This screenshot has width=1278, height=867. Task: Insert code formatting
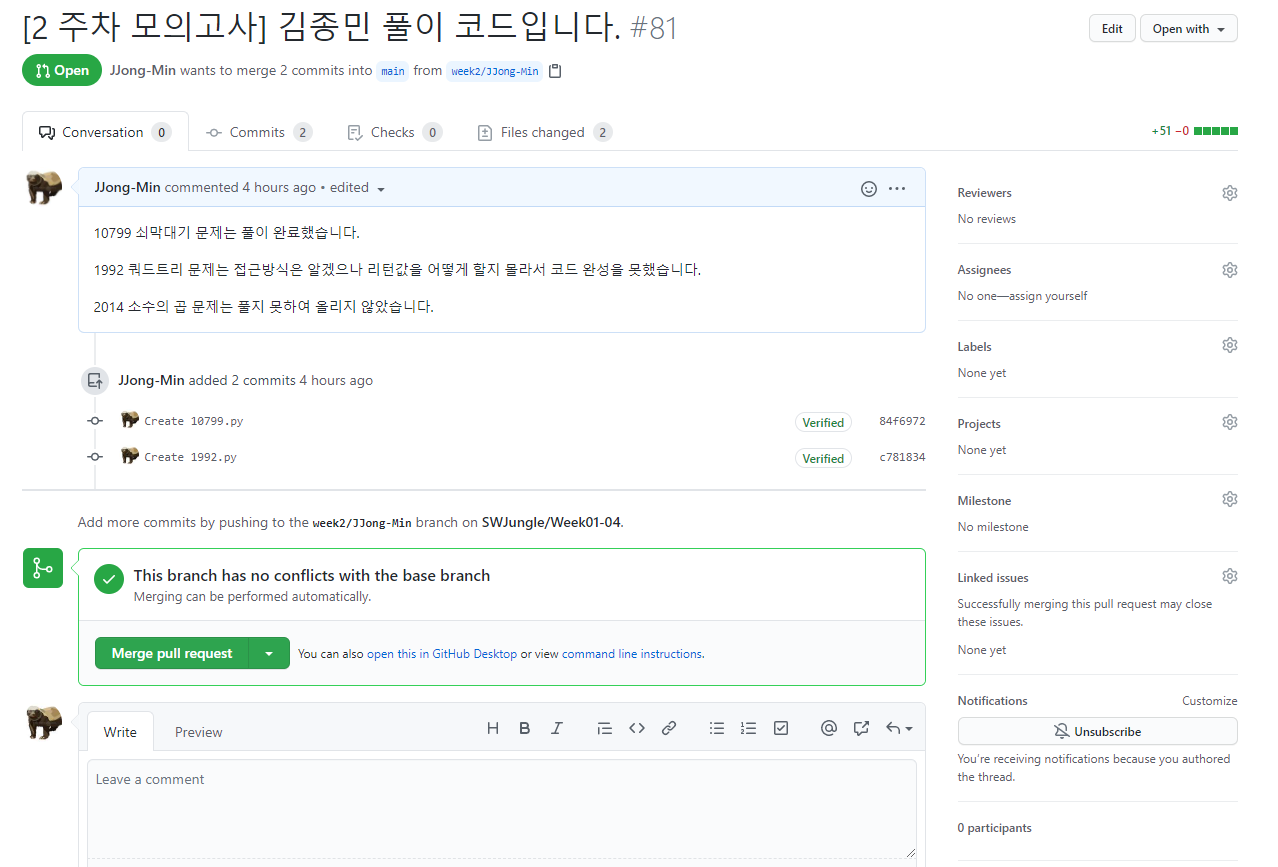tap(637, 728)
